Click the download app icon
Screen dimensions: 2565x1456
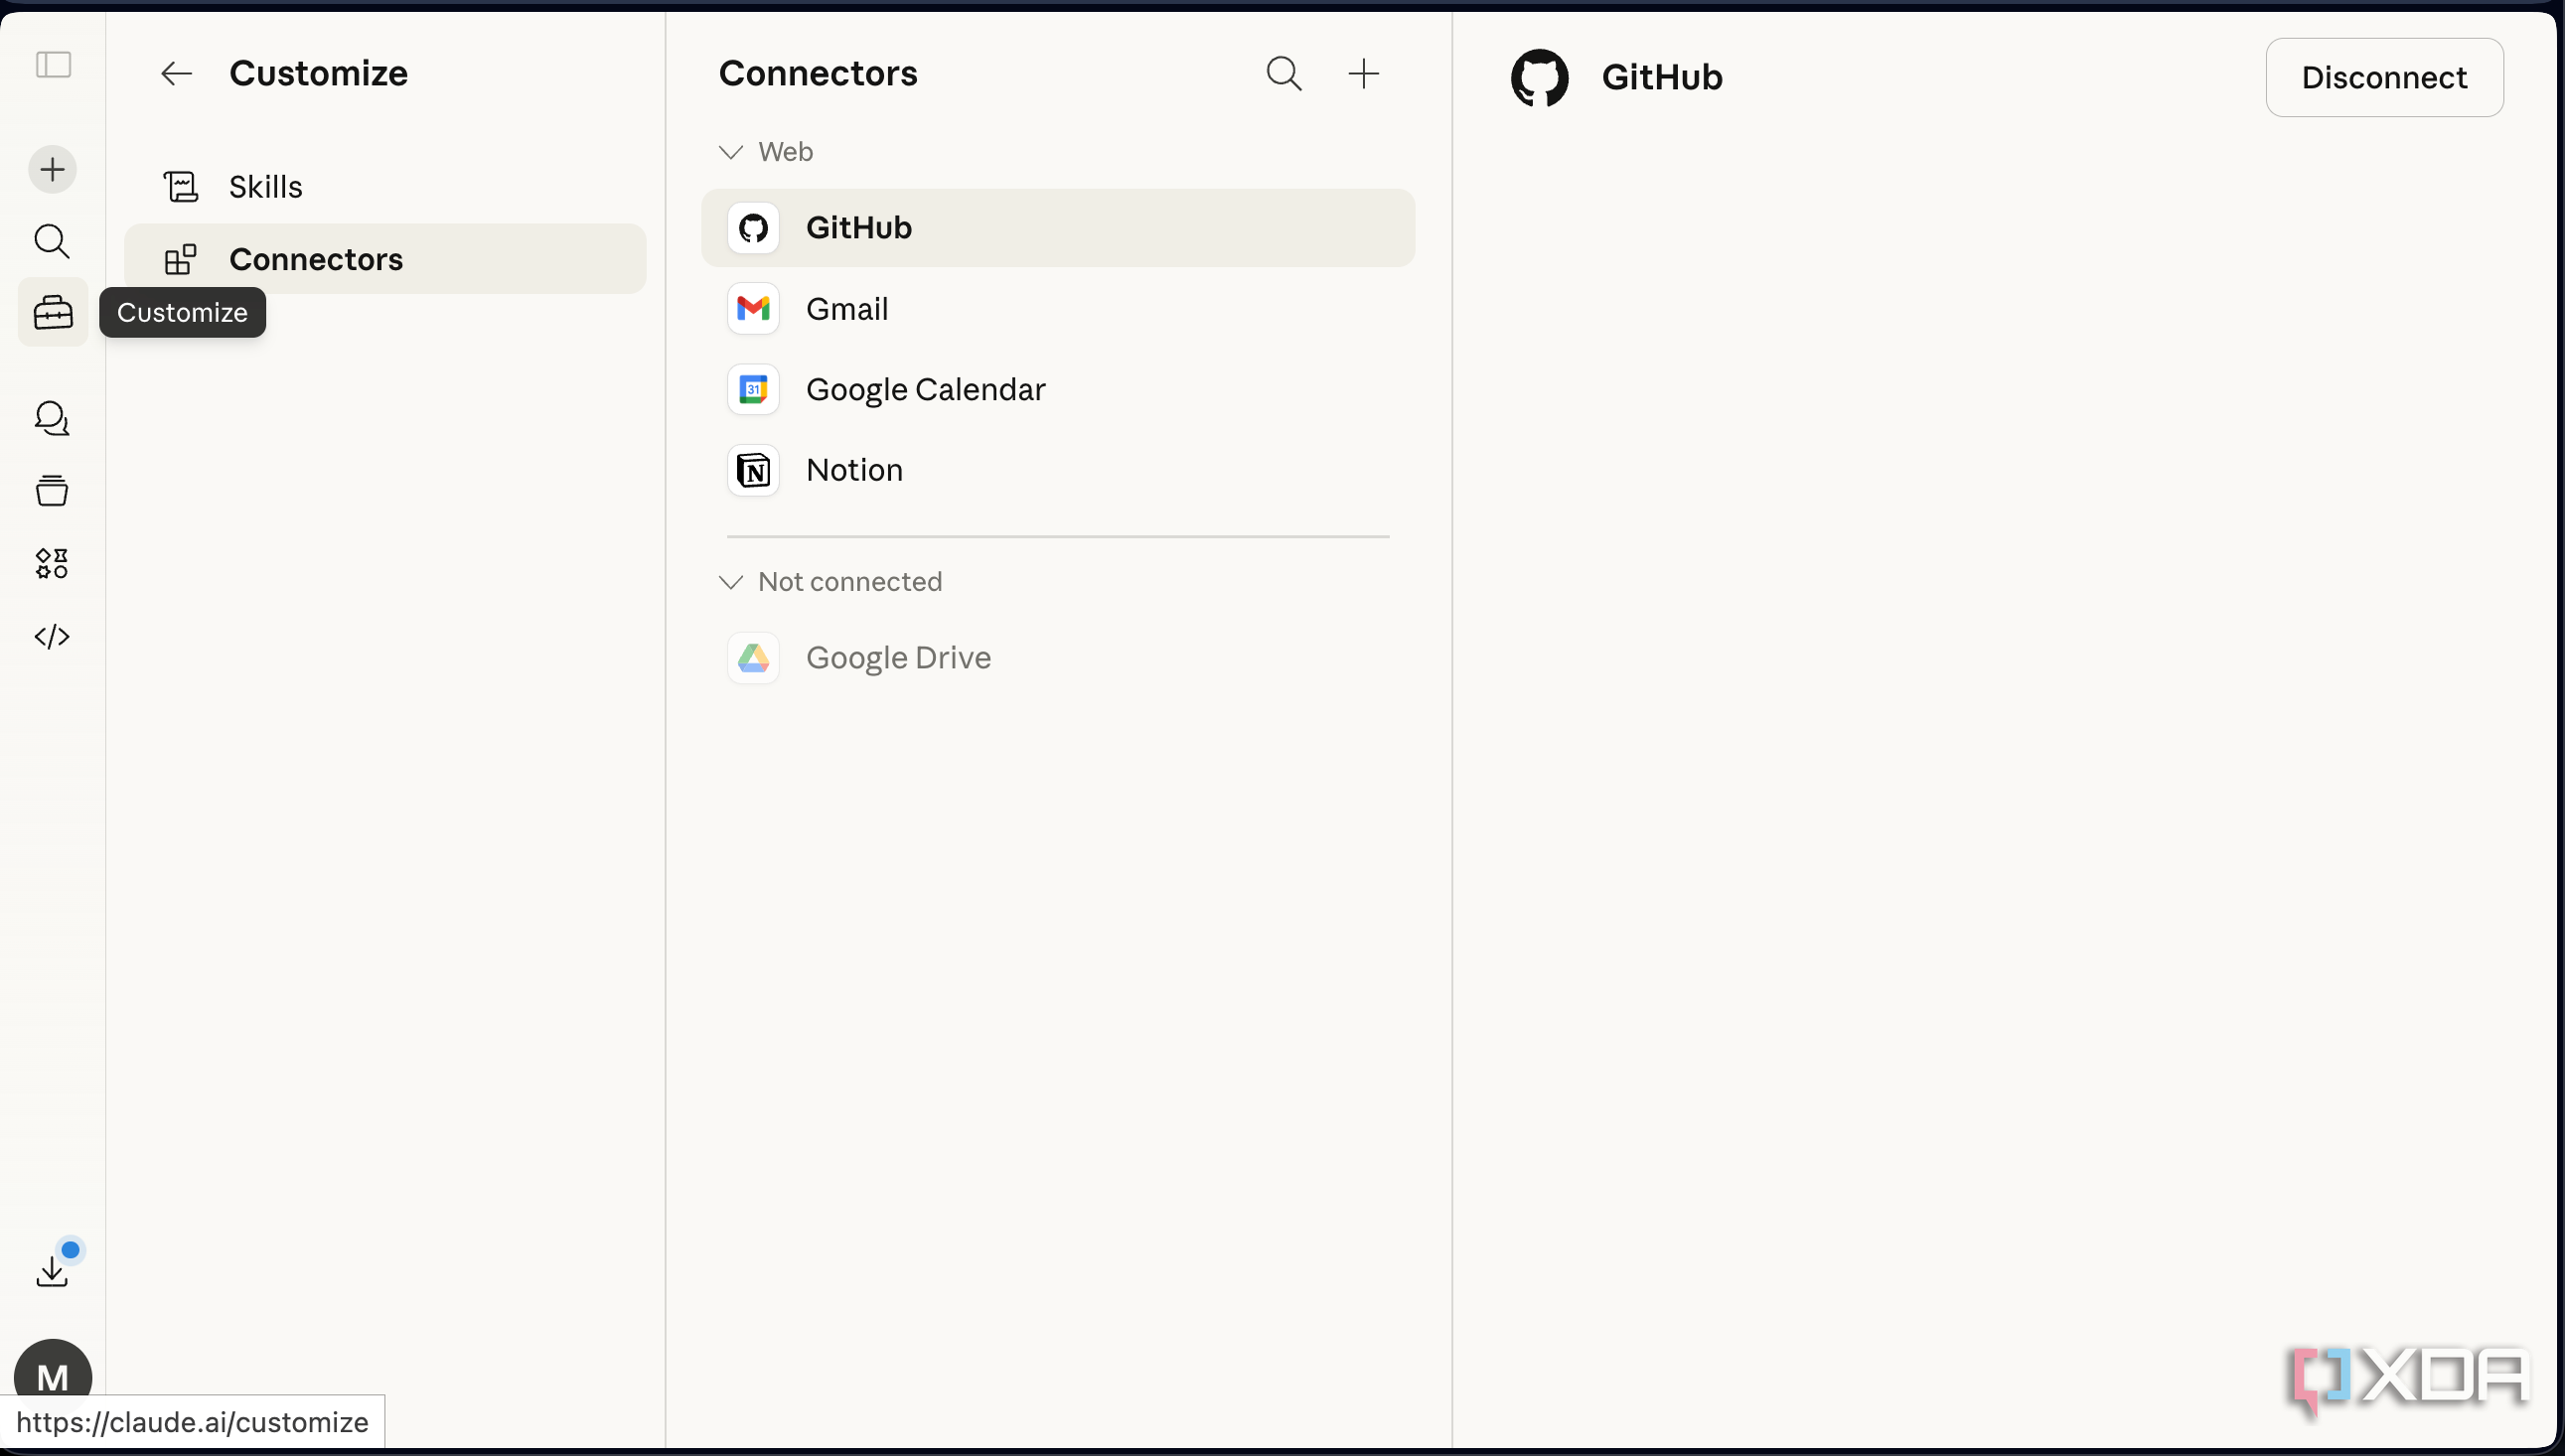[x=52, y=1271]
